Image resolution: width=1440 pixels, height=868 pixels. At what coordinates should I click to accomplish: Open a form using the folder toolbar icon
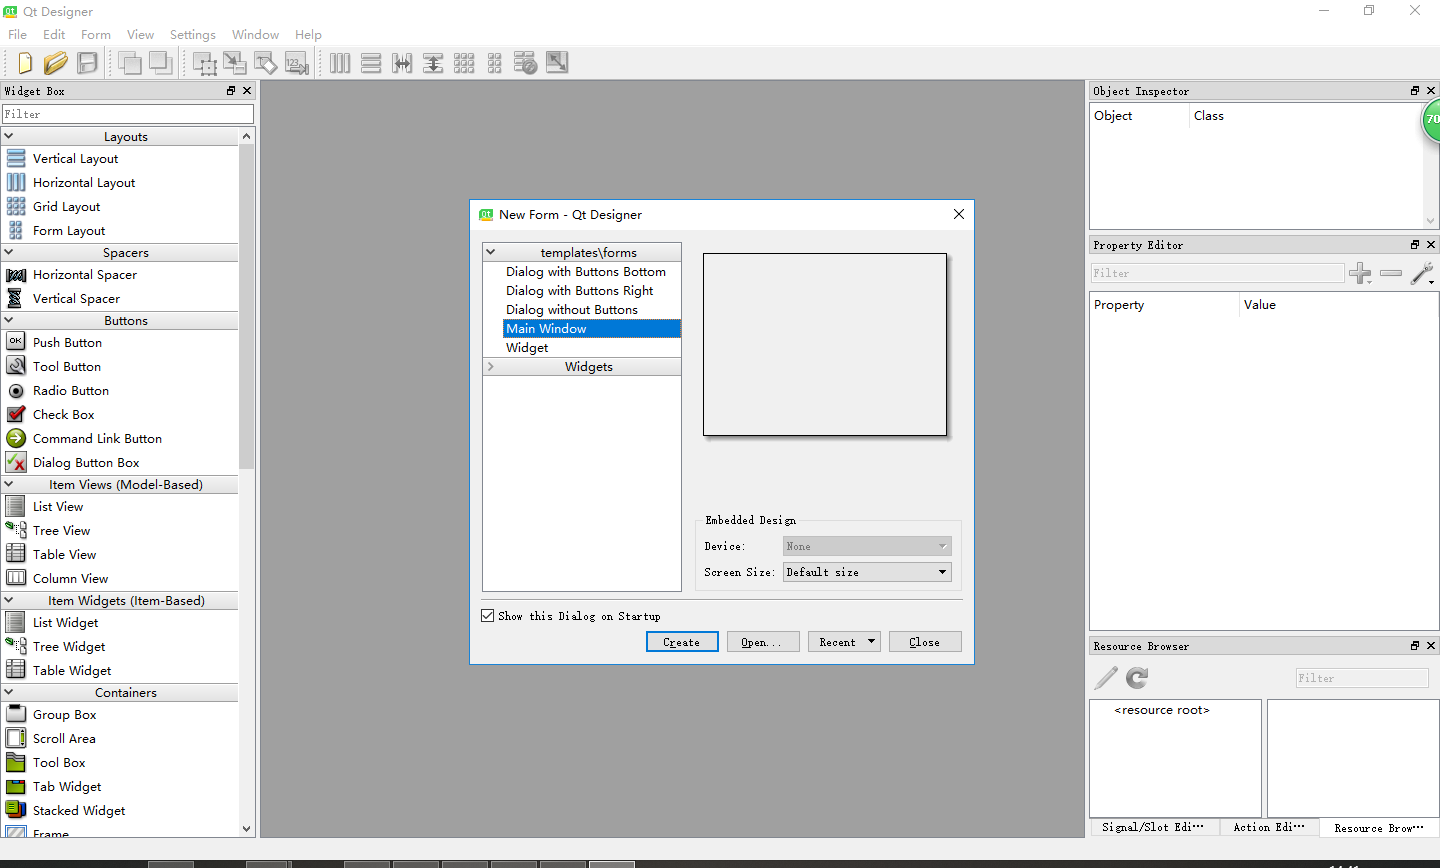tap(56, 62)
